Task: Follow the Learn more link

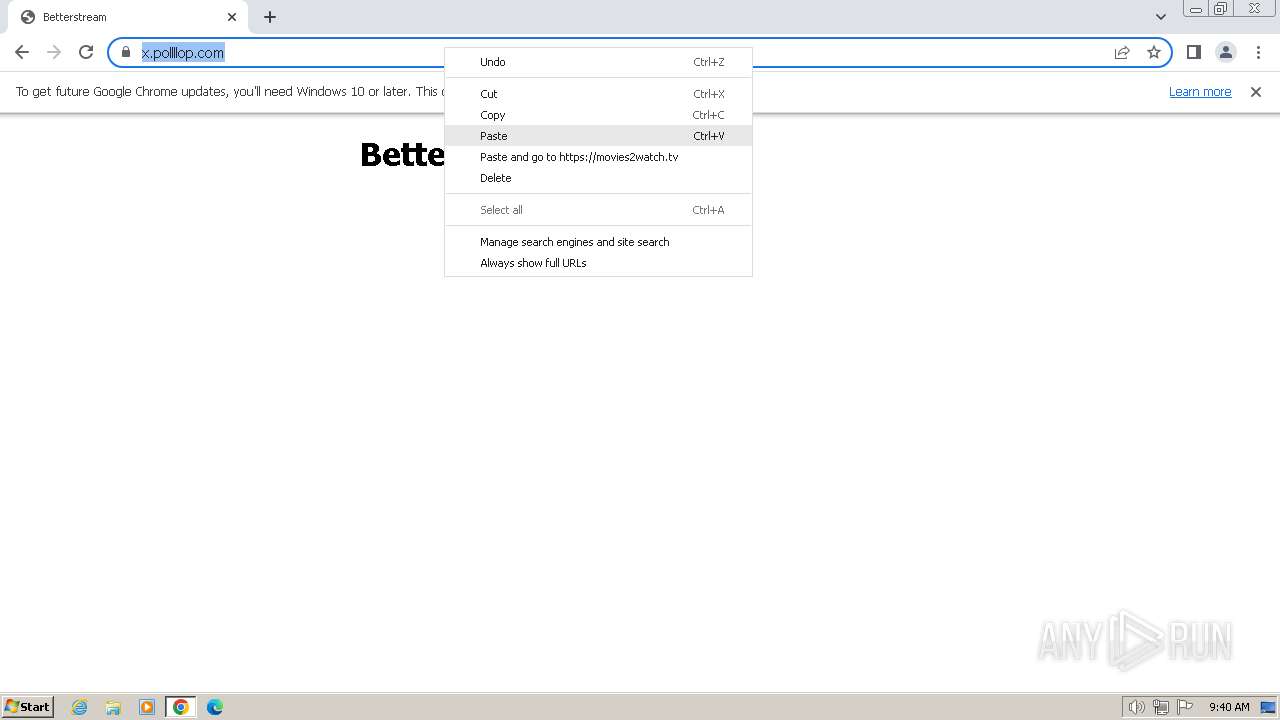Action: coord(1200,92)
